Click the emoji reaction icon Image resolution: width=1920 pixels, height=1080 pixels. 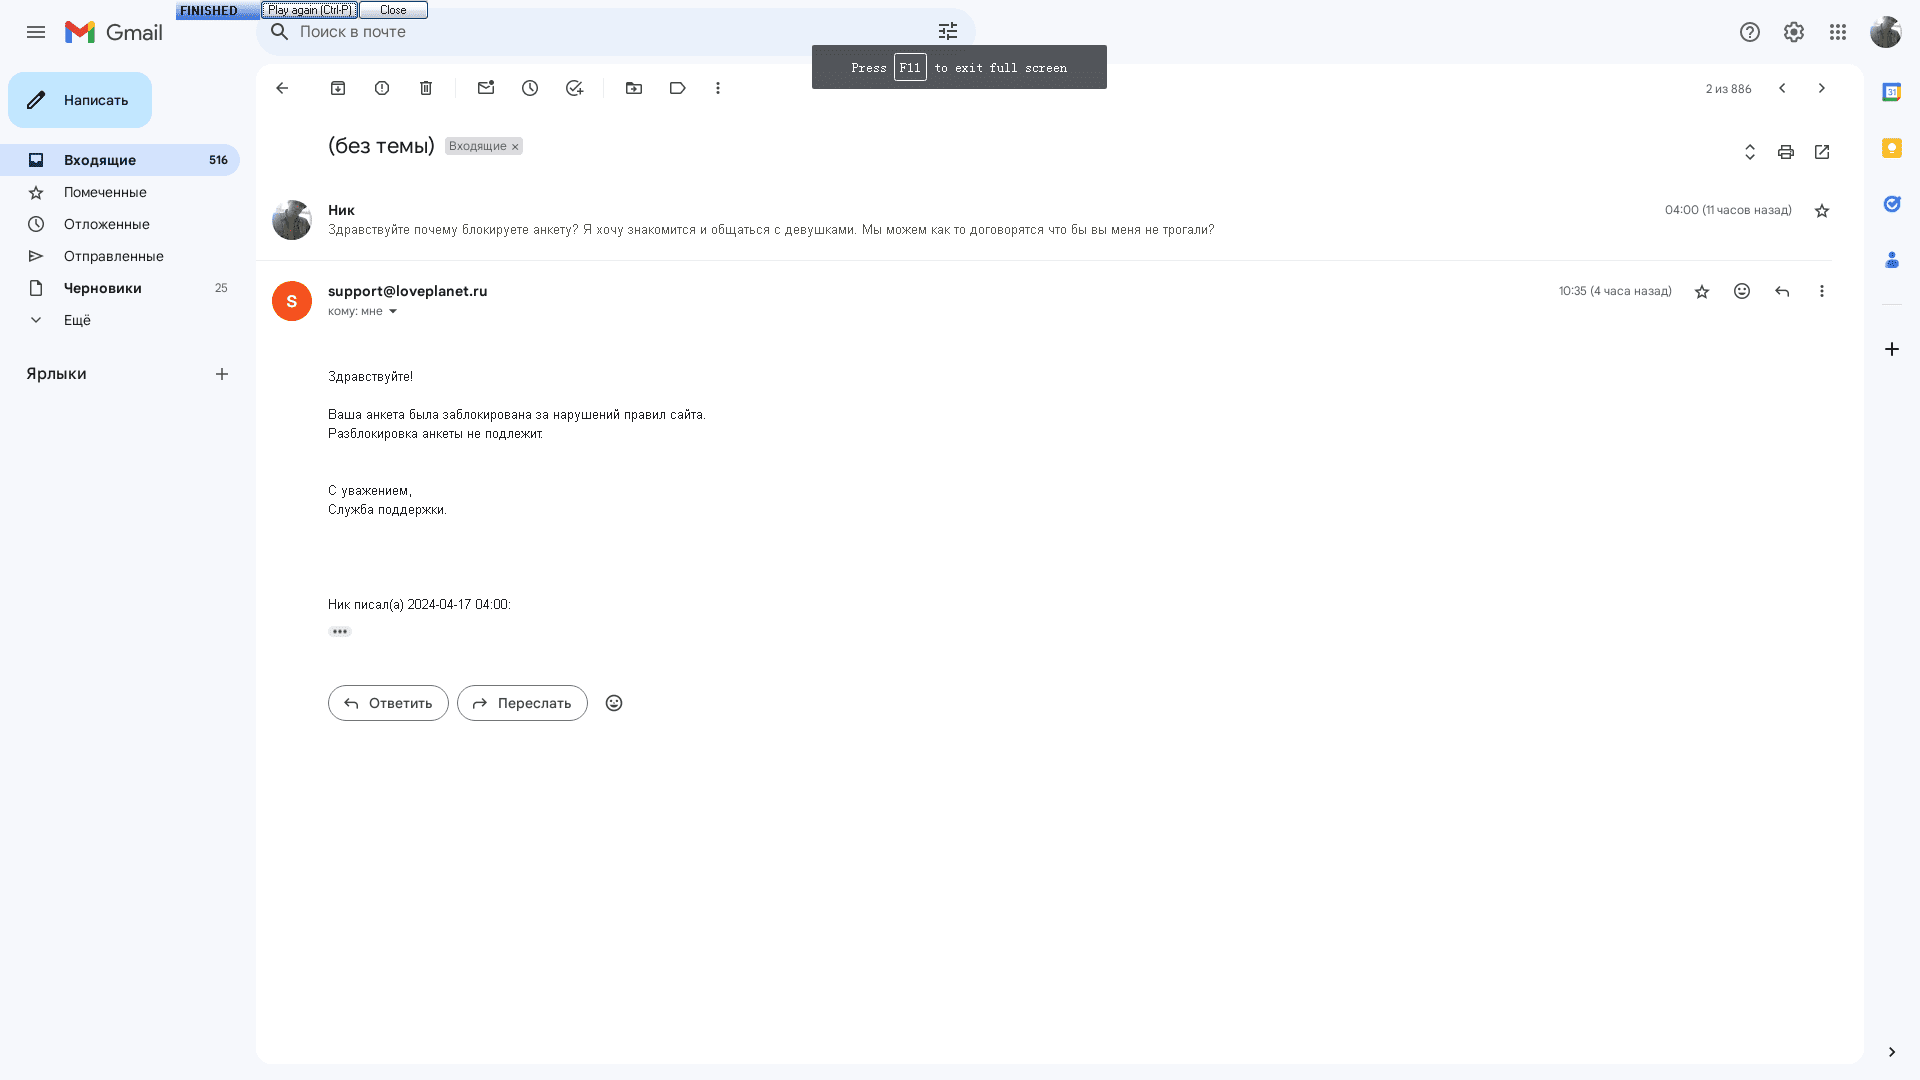[x=1742, y=291]
